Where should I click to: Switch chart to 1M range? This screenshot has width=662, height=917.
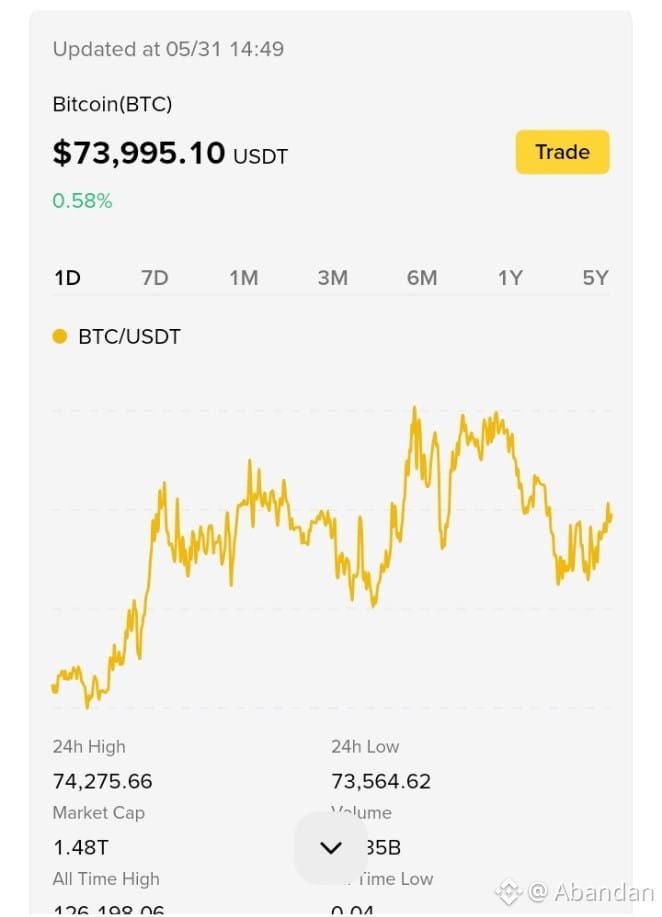(x=244, y=278)
